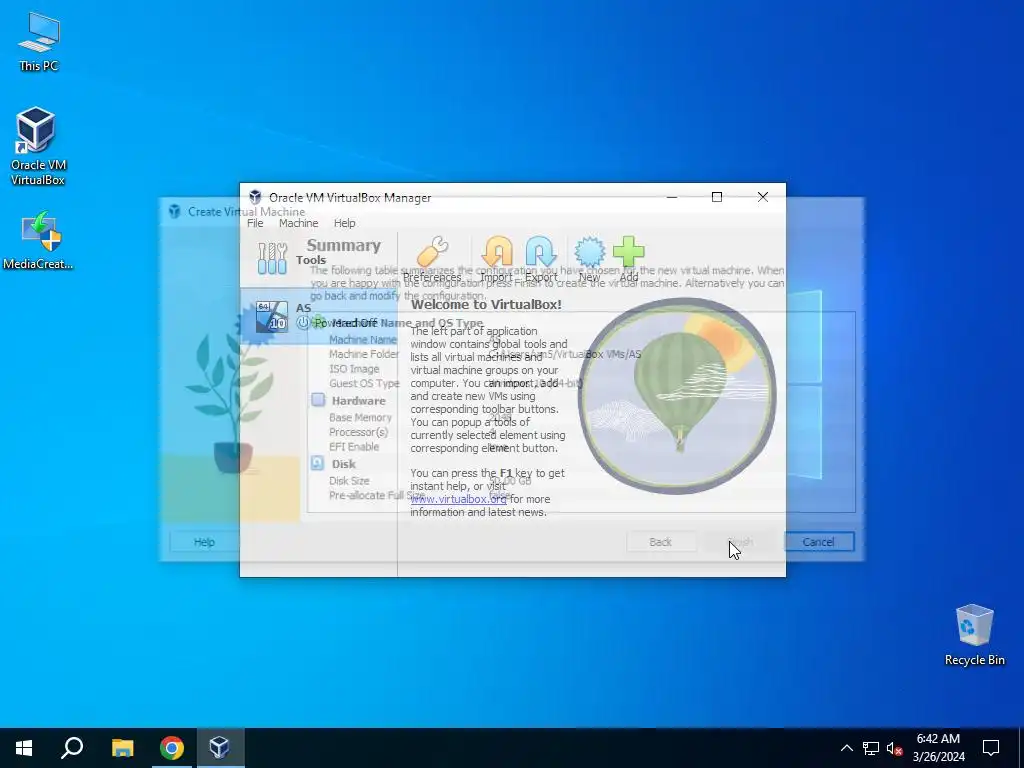
Task: Open the Action Center notifications icon
Action: point(991,748)
